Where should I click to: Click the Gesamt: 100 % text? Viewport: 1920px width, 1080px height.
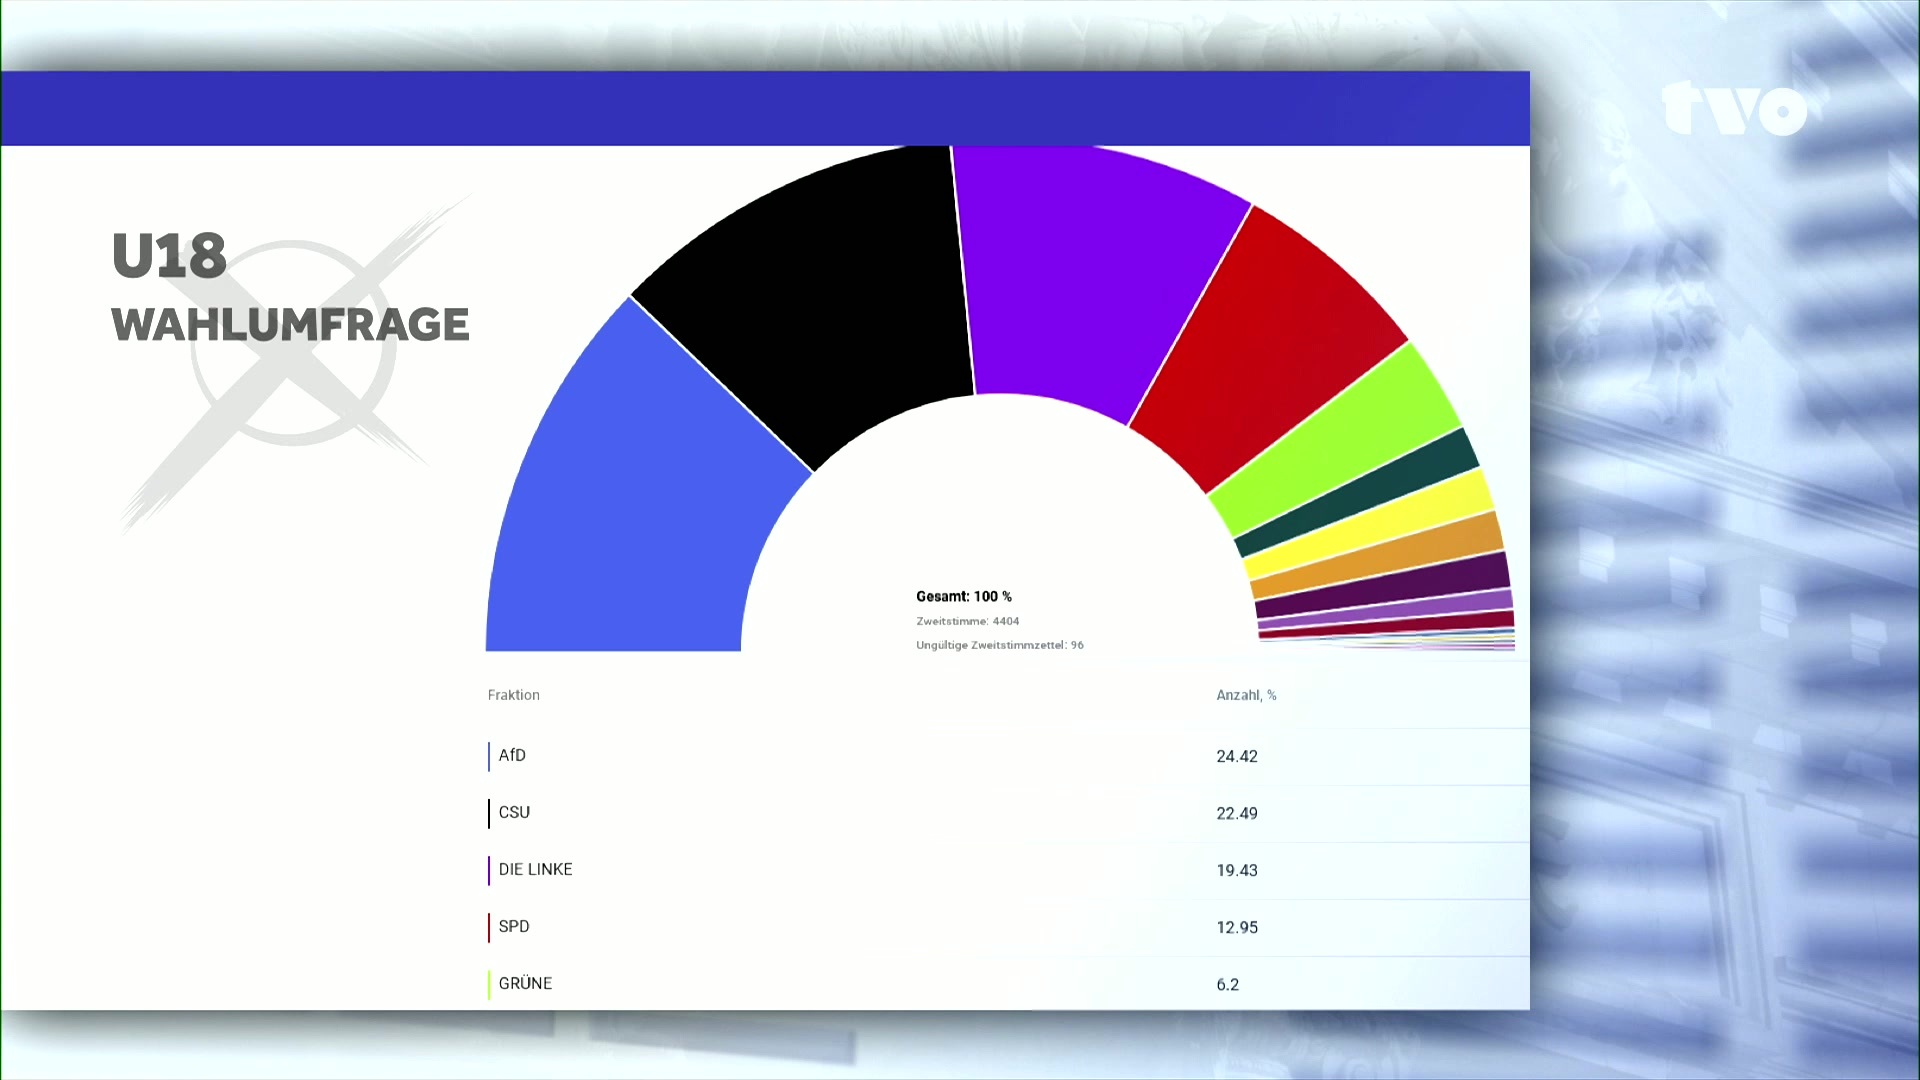(963, 596)
